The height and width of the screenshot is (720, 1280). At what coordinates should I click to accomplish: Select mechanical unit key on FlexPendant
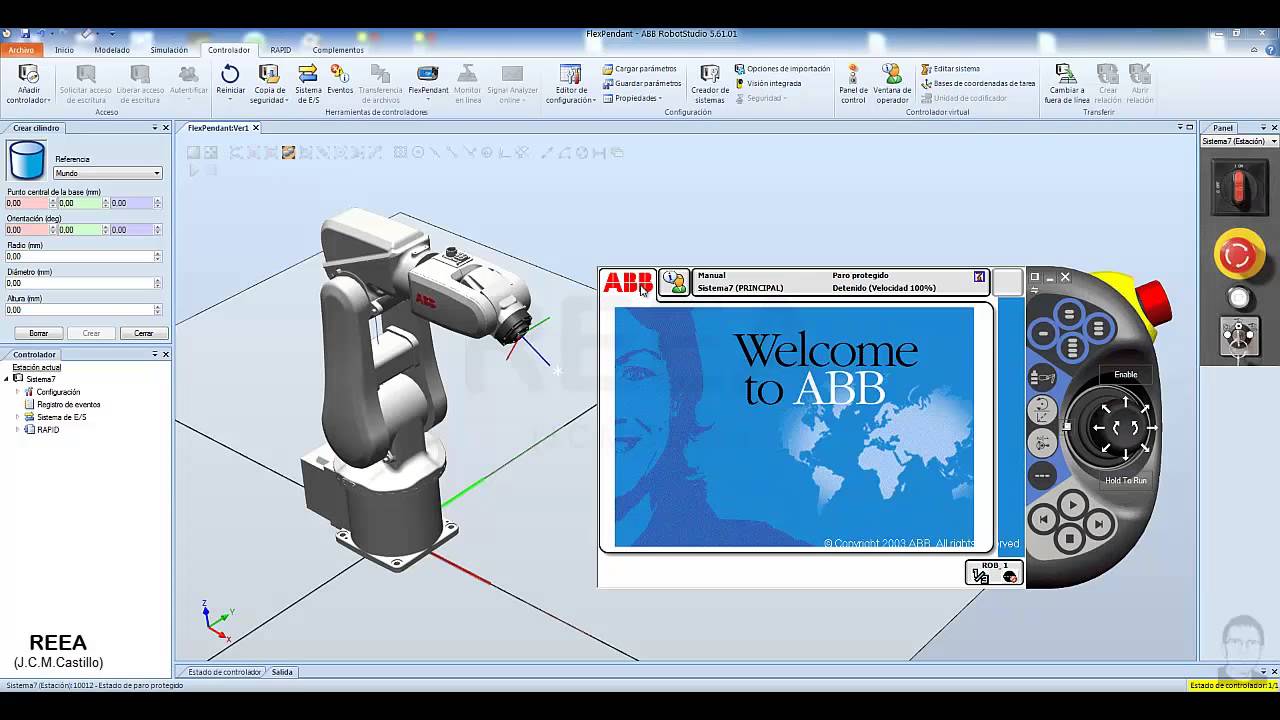(x=1042, y=378)
